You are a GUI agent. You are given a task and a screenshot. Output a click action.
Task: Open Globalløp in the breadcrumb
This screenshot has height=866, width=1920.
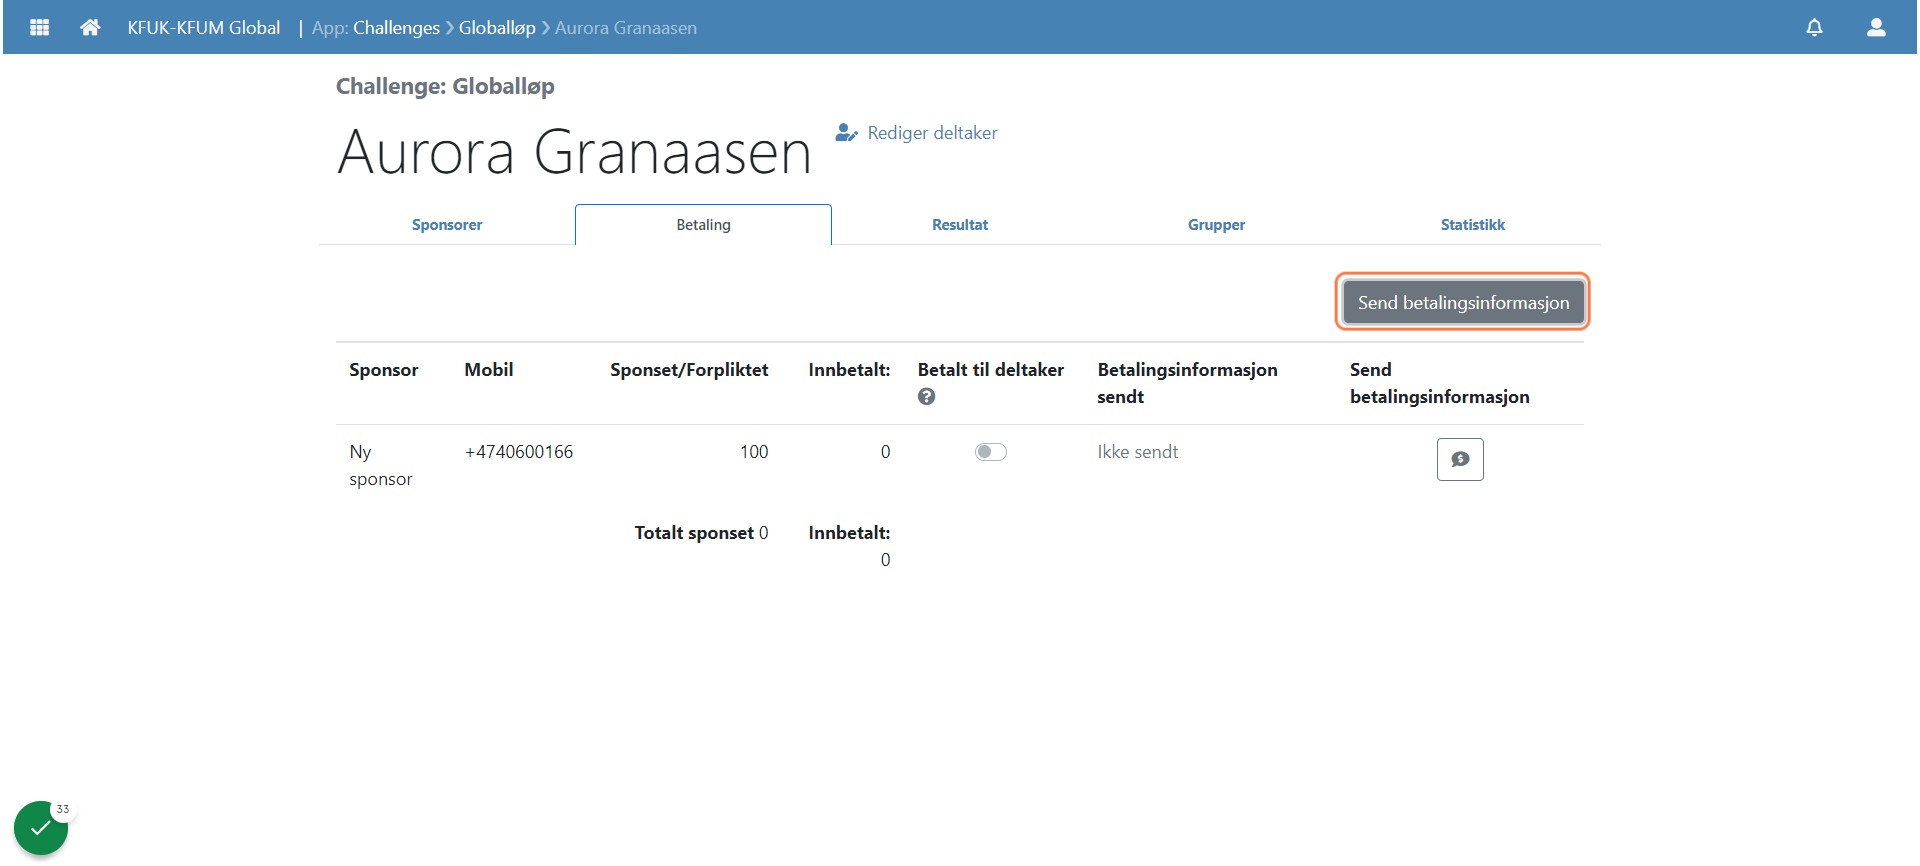pyautogui.click(x=497, y=28)
